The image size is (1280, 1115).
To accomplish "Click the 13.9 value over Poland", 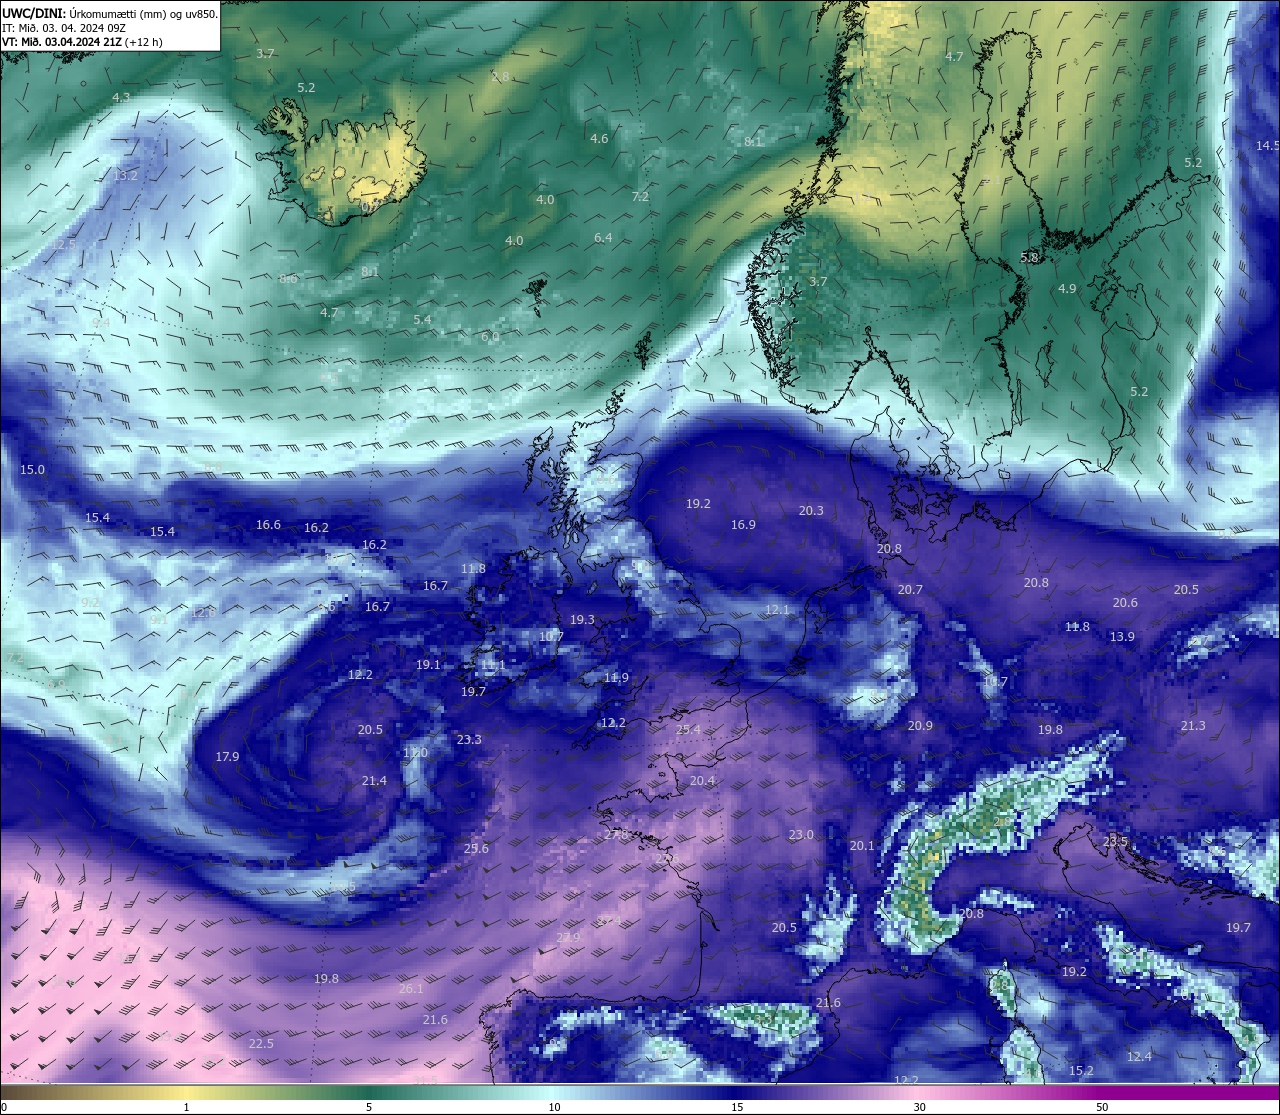I will pyautogui.click(x=1122, y=636).
